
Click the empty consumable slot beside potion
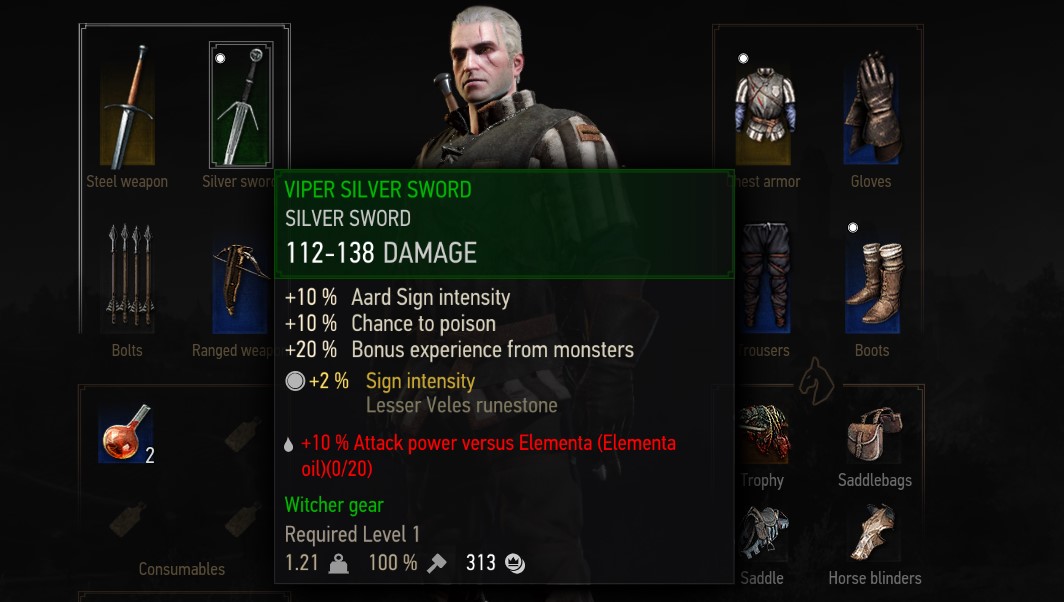pyautogui.click(x=242, y=434)
